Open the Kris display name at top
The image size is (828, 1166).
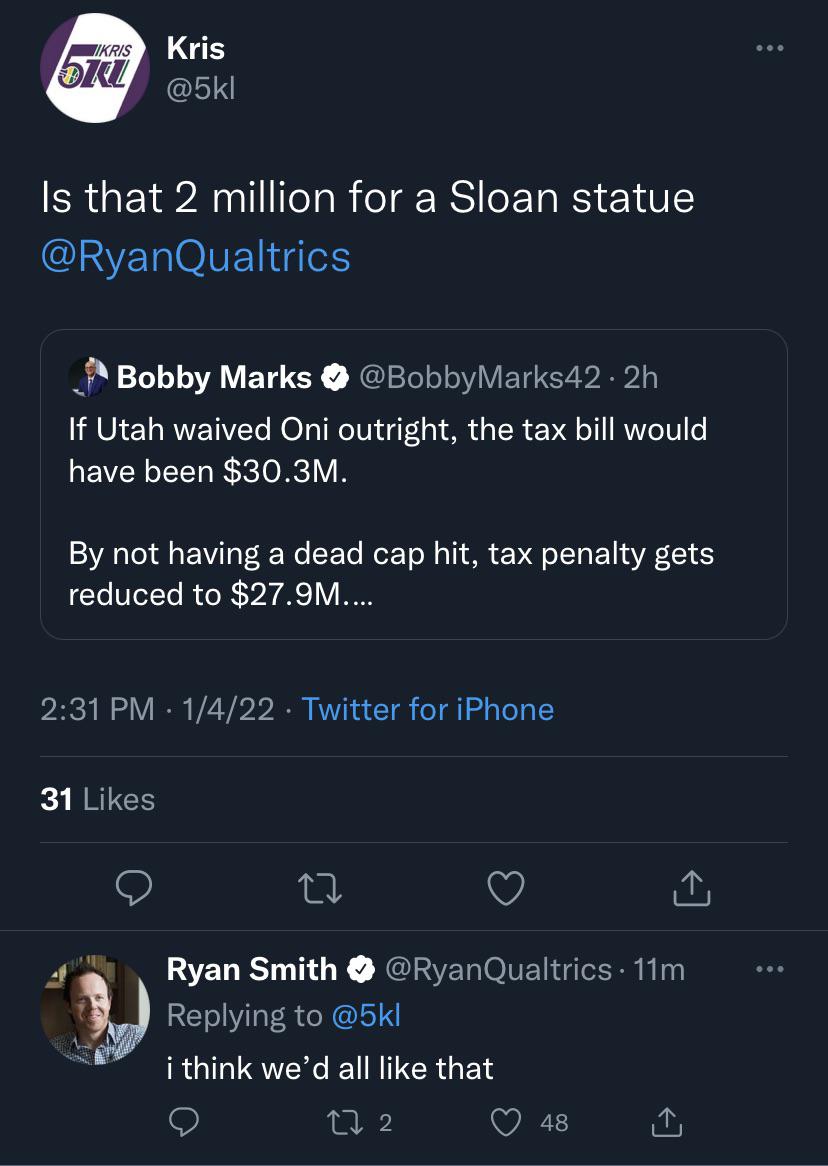(196, 48)
